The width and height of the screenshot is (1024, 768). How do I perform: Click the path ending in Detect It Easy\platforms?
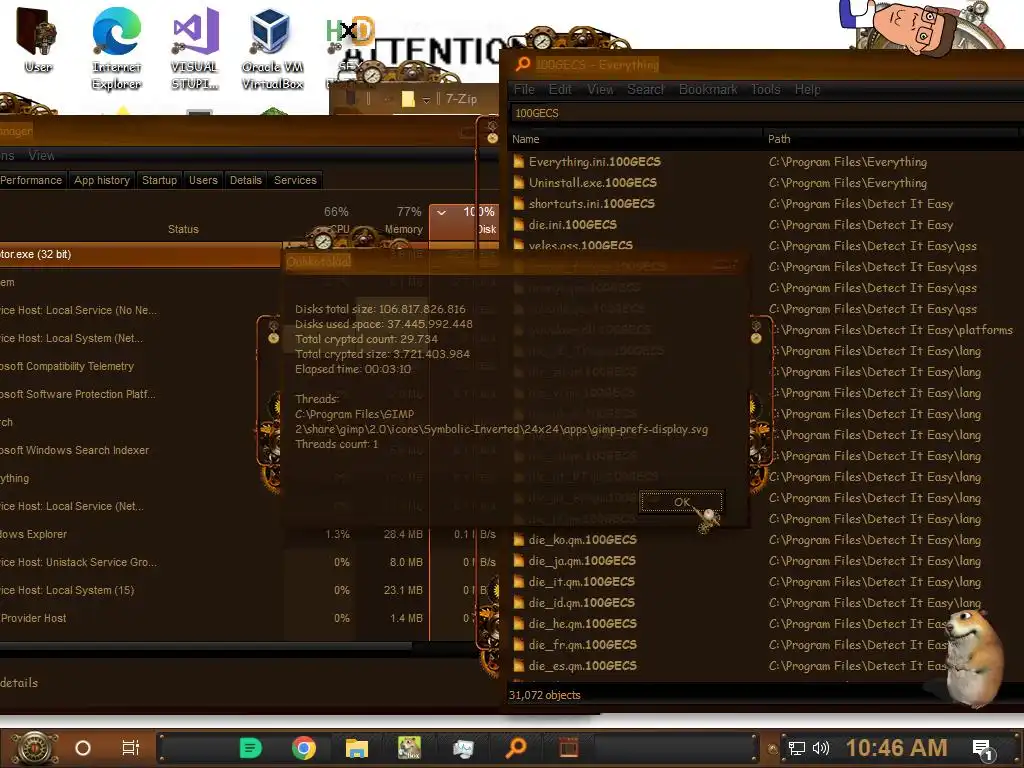(893, 330)
